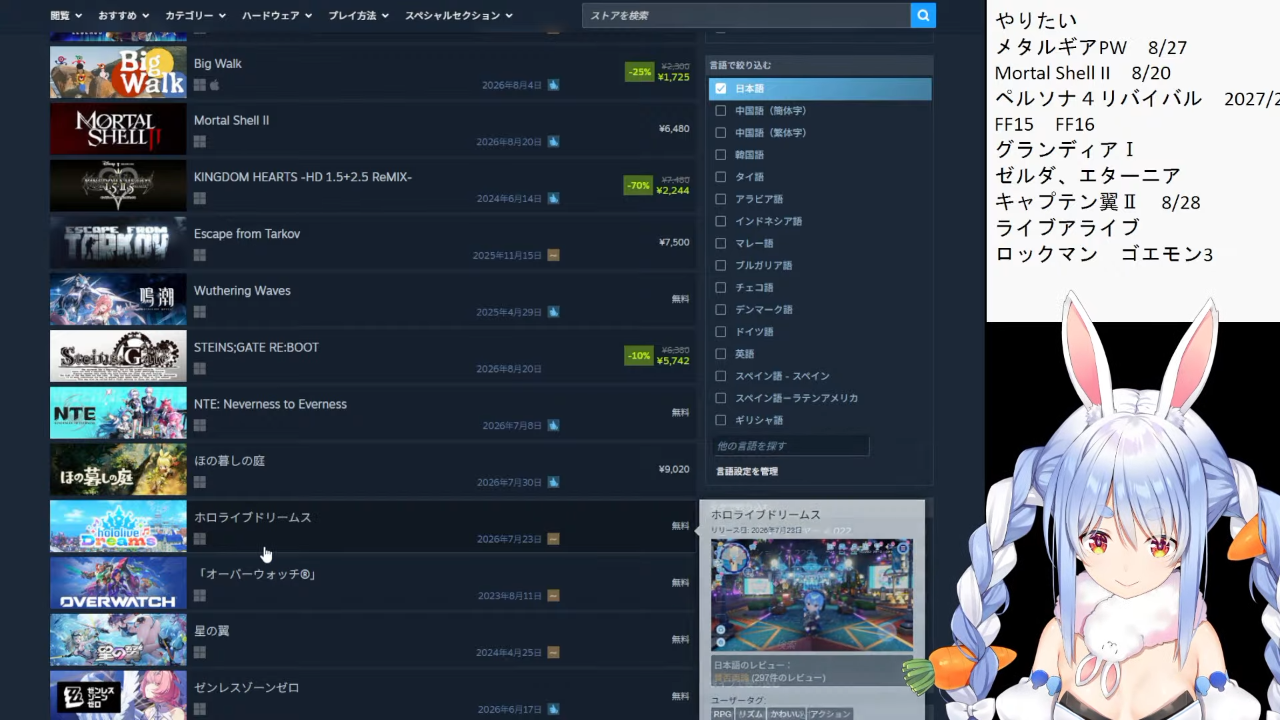Viewport: 1280px width, 720px height.
Task: Check the 中国語 (繁体字) language filter
Action: (x=721, y=133)
